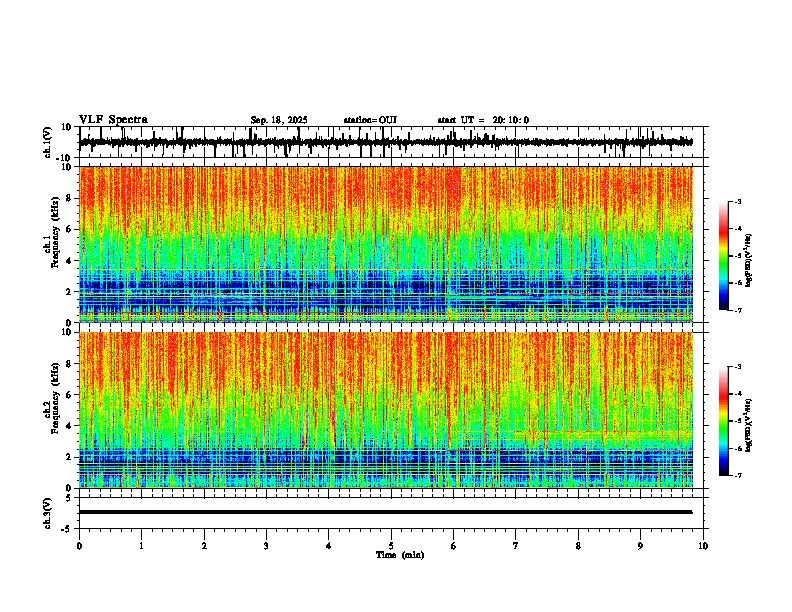Click the flat ch.3 voltage trace line
This screenshot has height=612, width=792.
pos(386,512)
